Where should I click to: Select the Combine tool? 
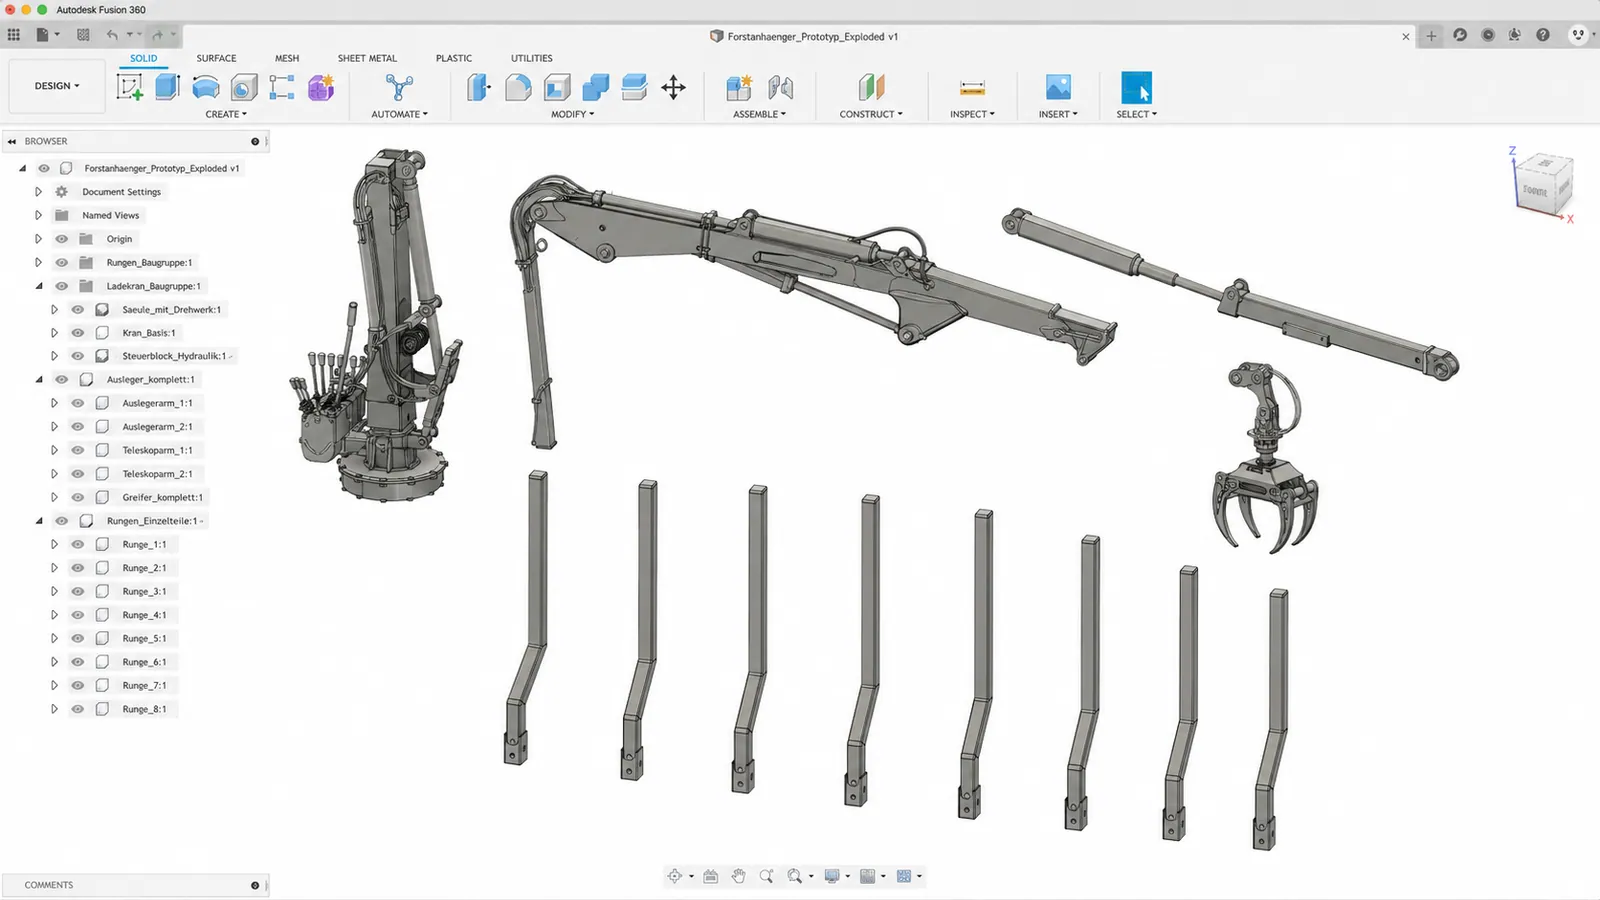596,88
